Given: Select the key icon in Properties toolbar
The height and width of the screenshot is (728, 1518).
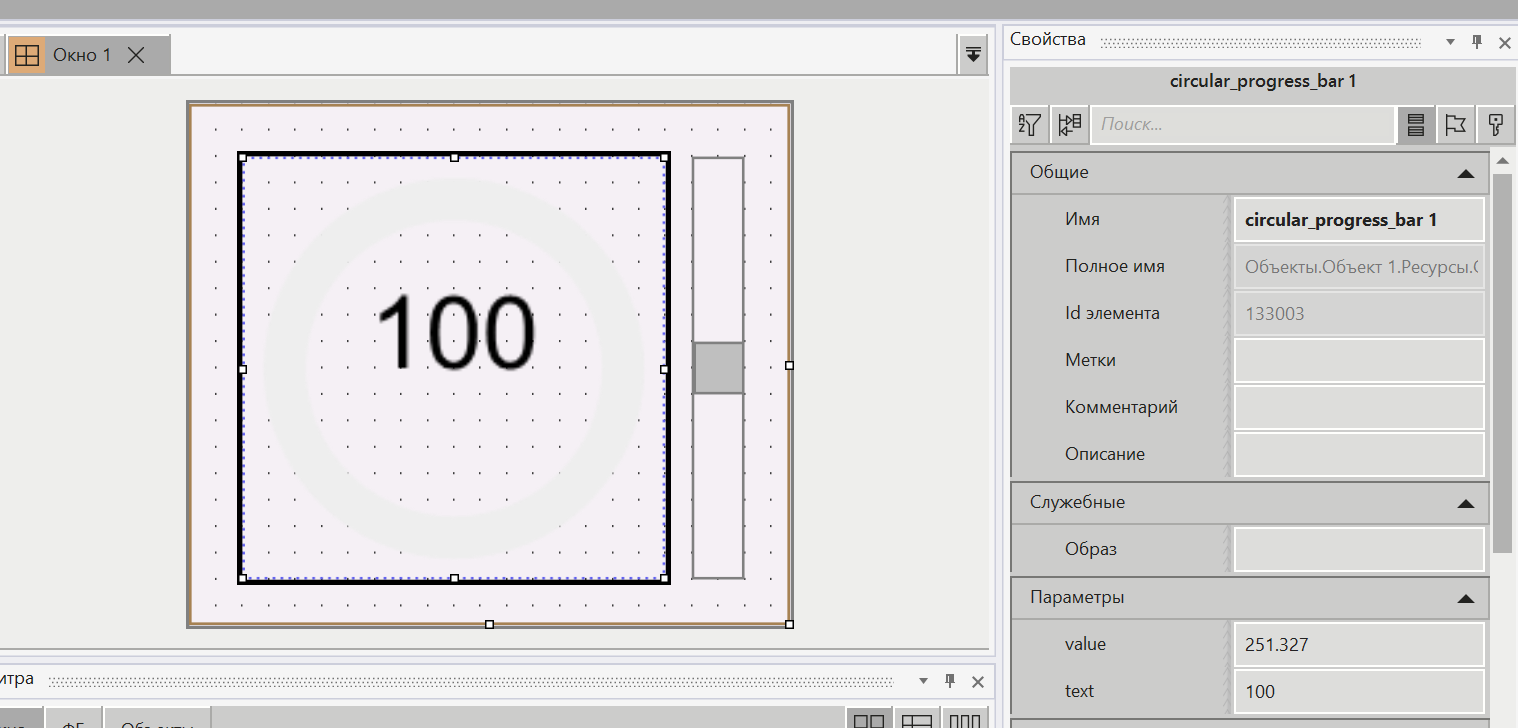Looking at the screenshot, I should pyautogui.click(x=1495, y=125).
